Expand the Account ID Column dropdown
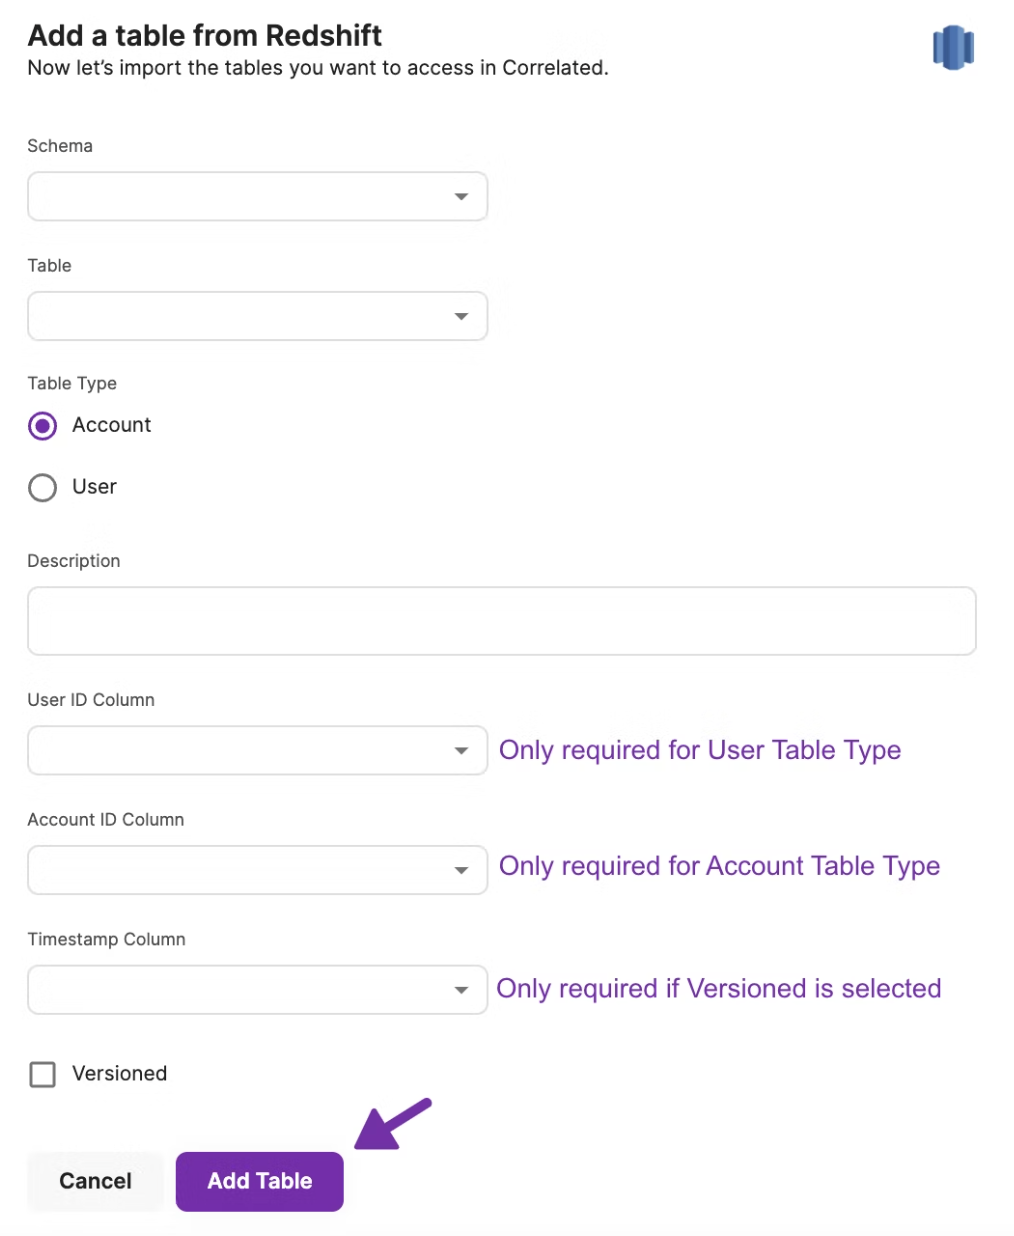The height and width of the screenshot is (1236, 1014). point(257,870)
